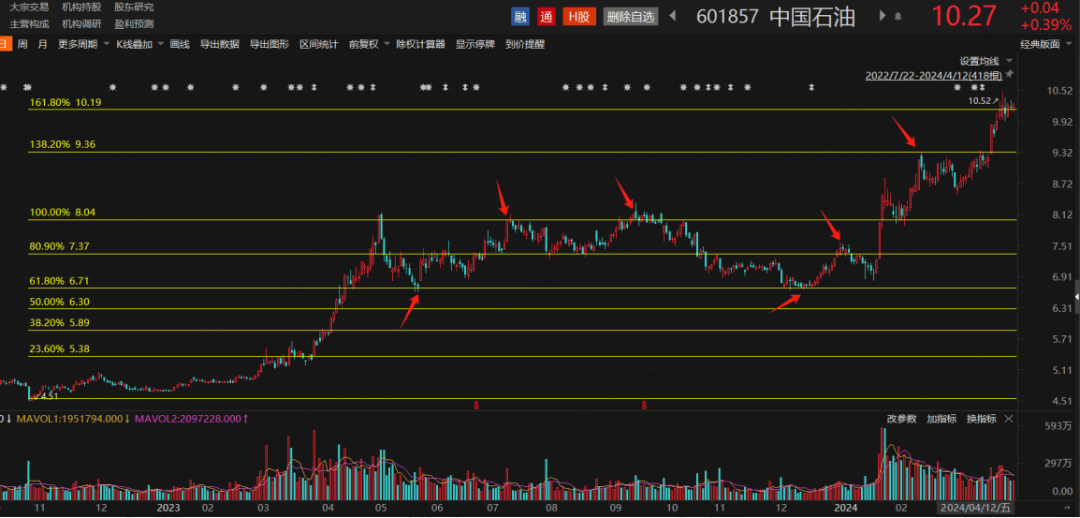Open the K线叠加 overlay dropdown

point(139,44)
